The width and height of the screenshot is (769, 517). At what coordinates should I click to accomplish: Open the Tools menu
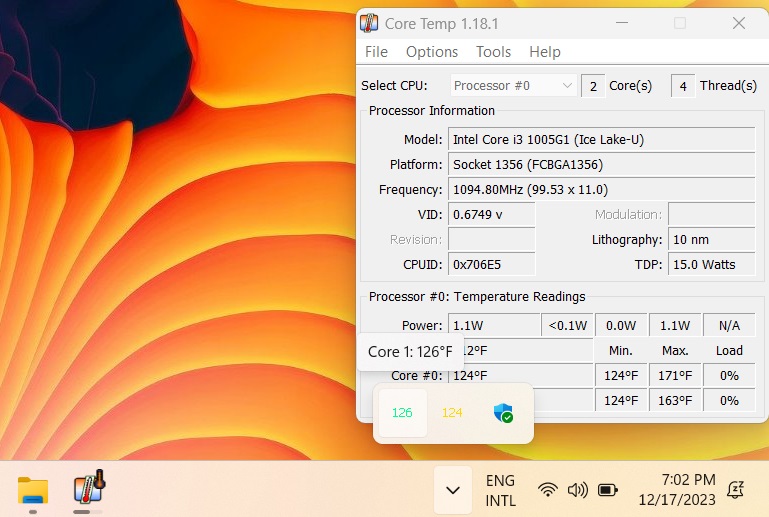(x=493, y=52)
